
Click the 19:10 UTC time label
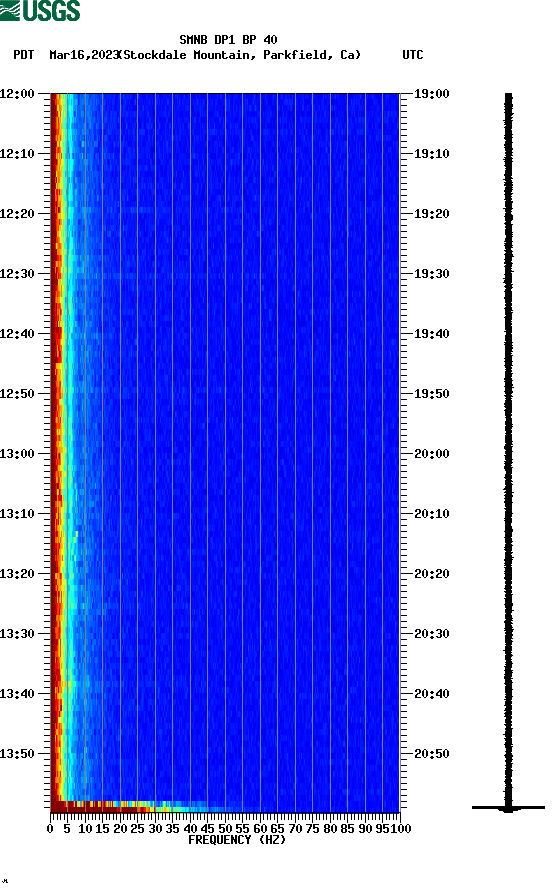(431, 154)
